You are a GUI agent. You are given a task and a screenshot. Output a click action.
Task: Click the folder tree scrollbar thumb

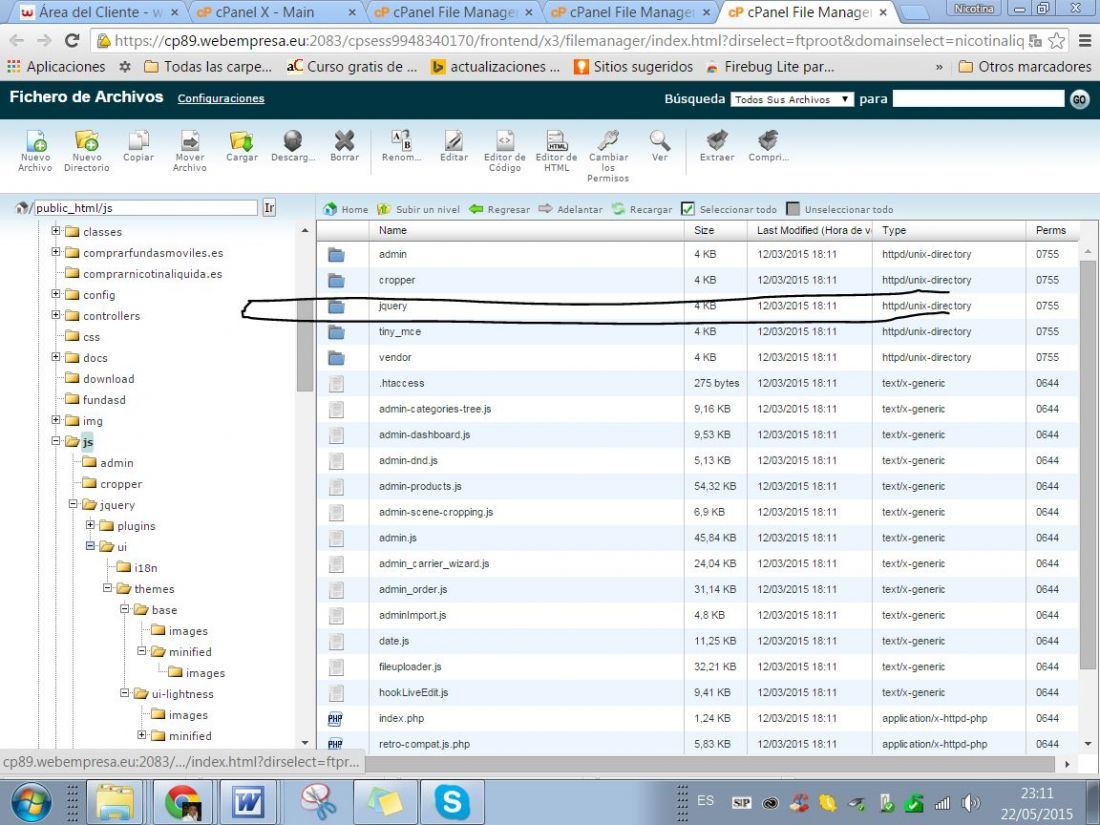(304, 344)
